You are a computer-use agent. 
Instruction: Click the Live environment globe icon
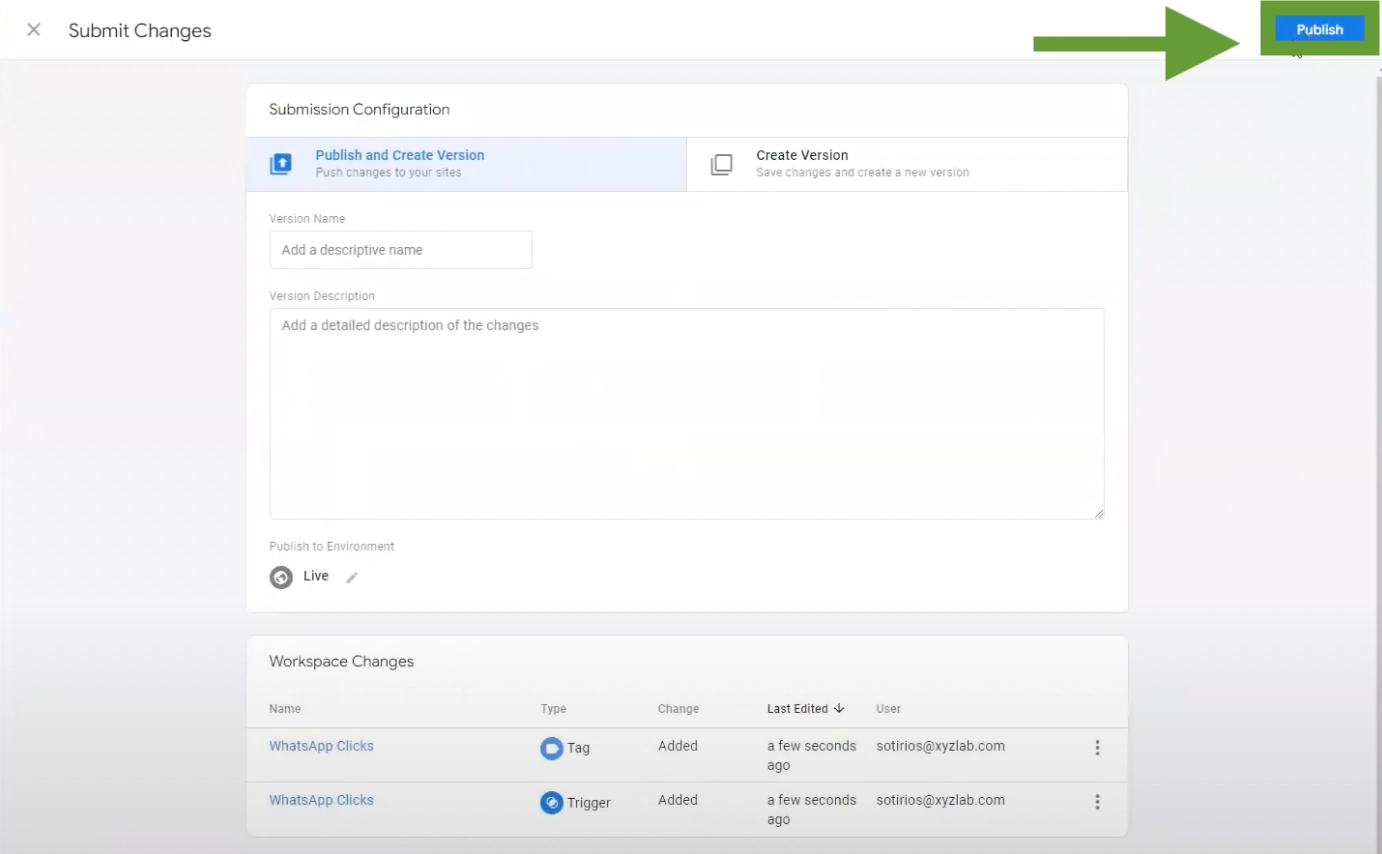point(281,578)
